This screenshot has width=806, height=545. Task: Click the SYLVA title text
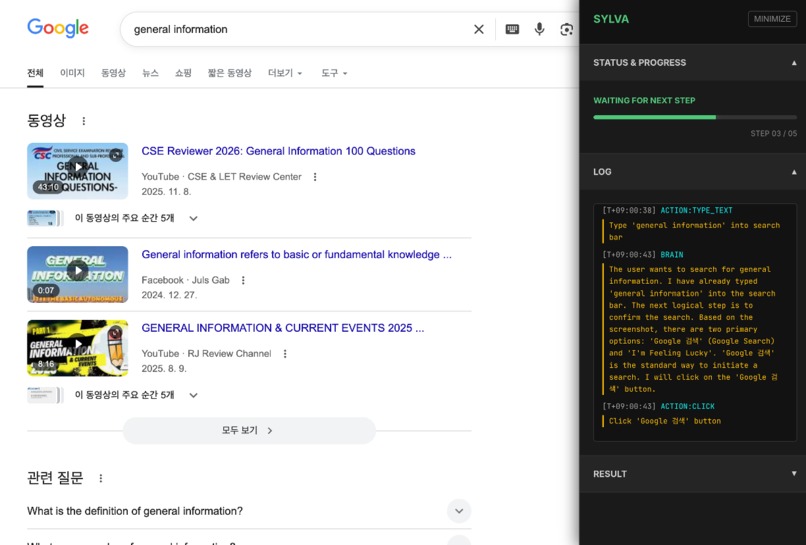click(x=611, y=19)
